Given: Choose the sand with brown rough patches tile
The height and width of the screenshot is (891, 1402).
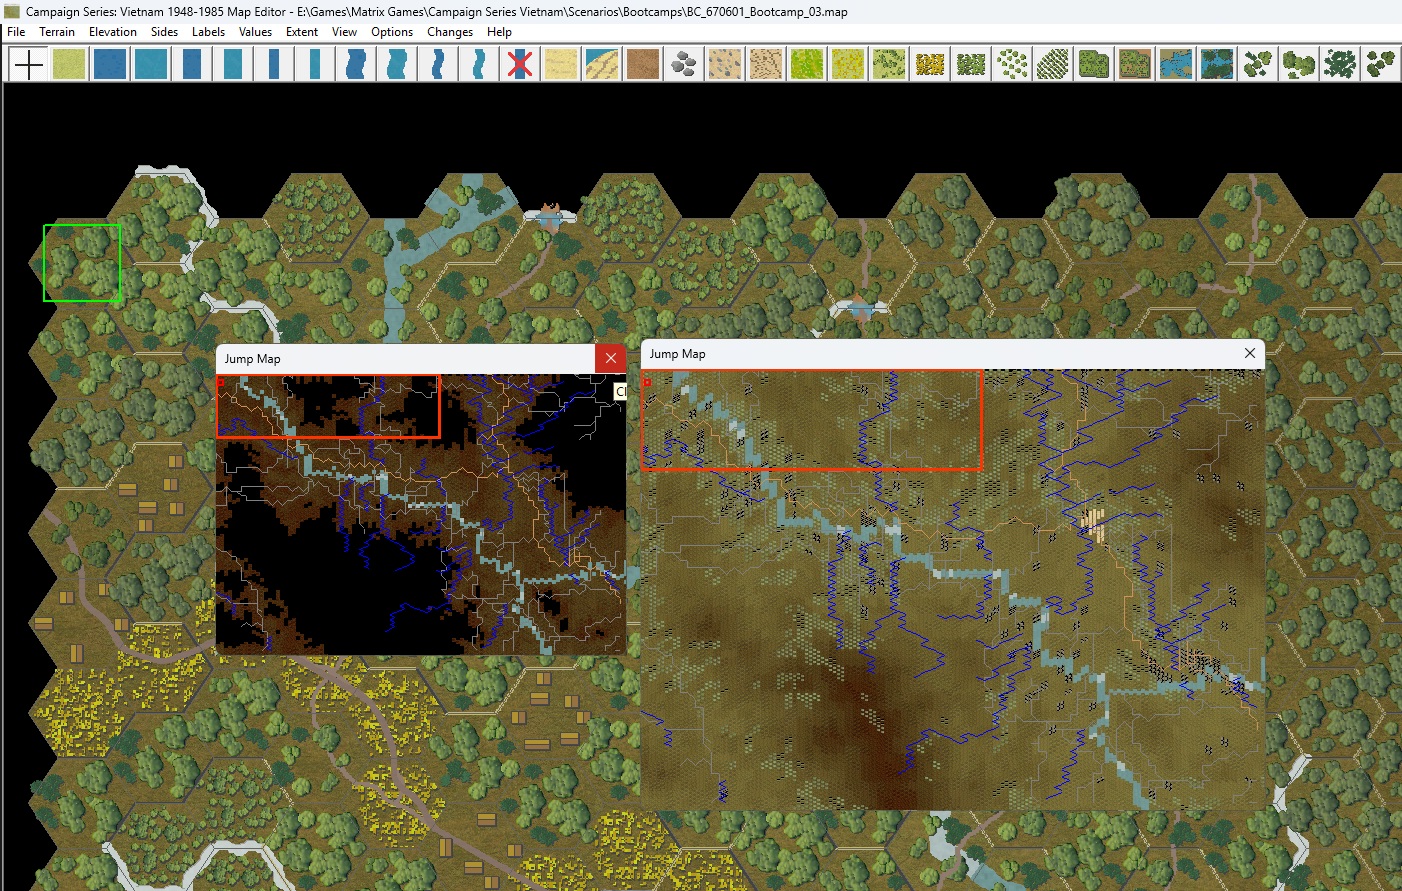Looking at the screenshot, I should click(766, 64).
